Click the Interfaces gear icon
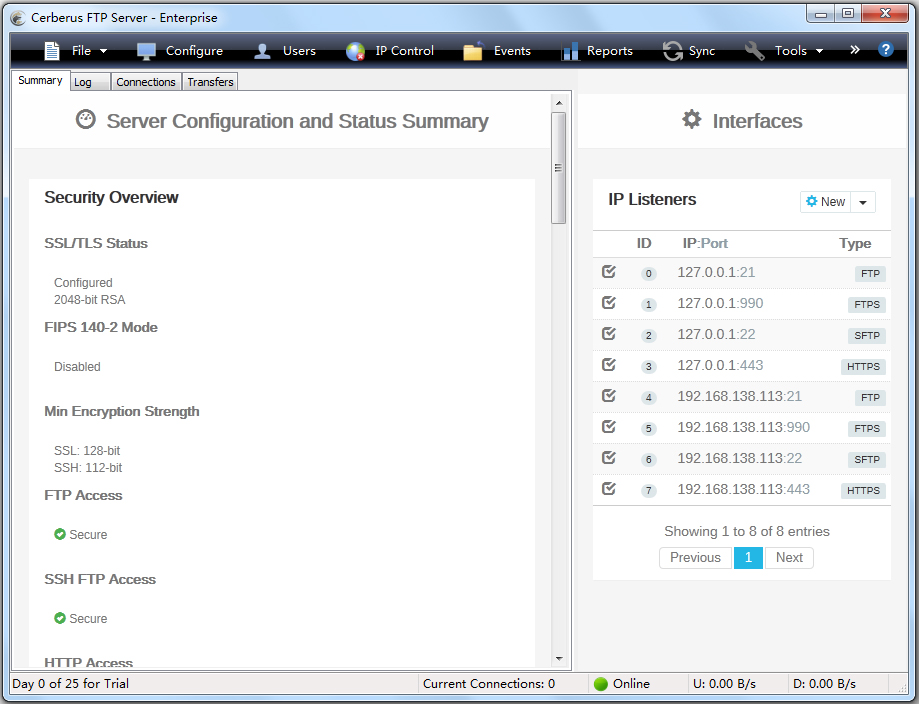 point(692,119)
